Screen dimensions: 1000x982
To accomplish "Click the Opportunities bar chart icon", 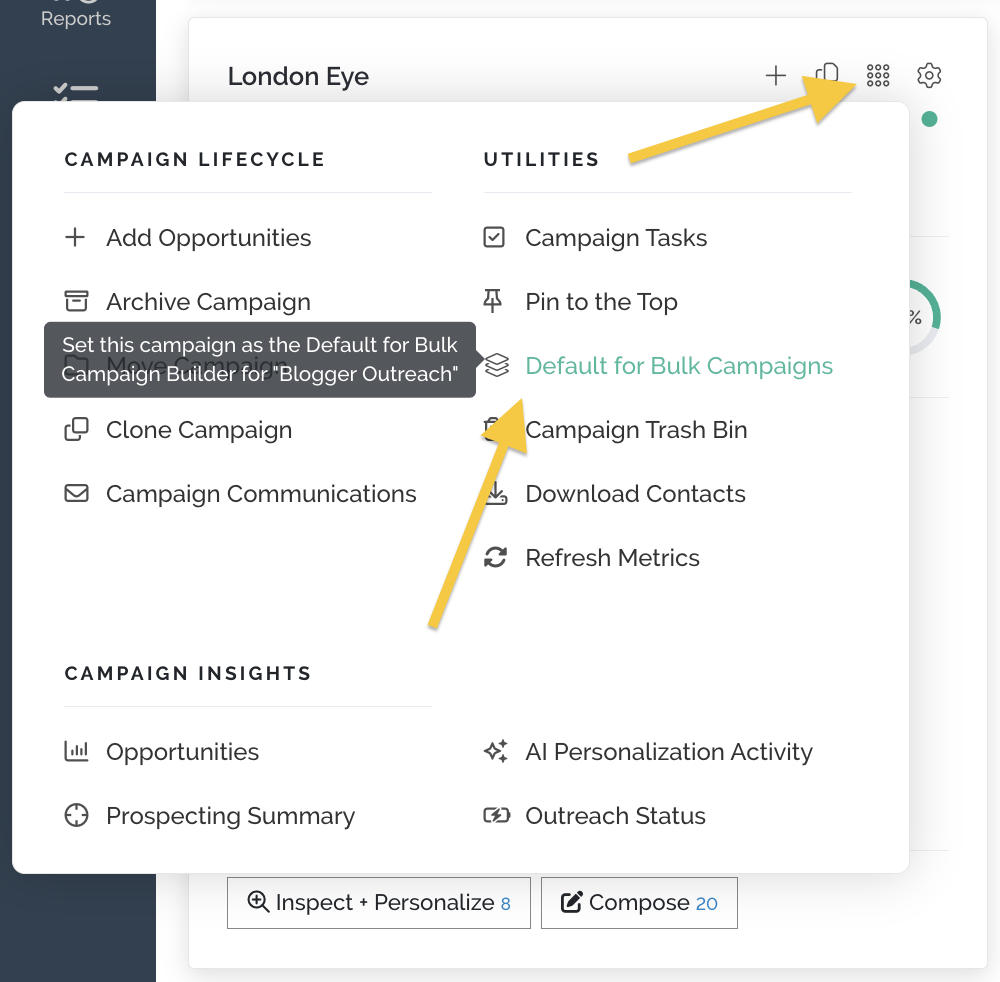I will tap(77, 751).
